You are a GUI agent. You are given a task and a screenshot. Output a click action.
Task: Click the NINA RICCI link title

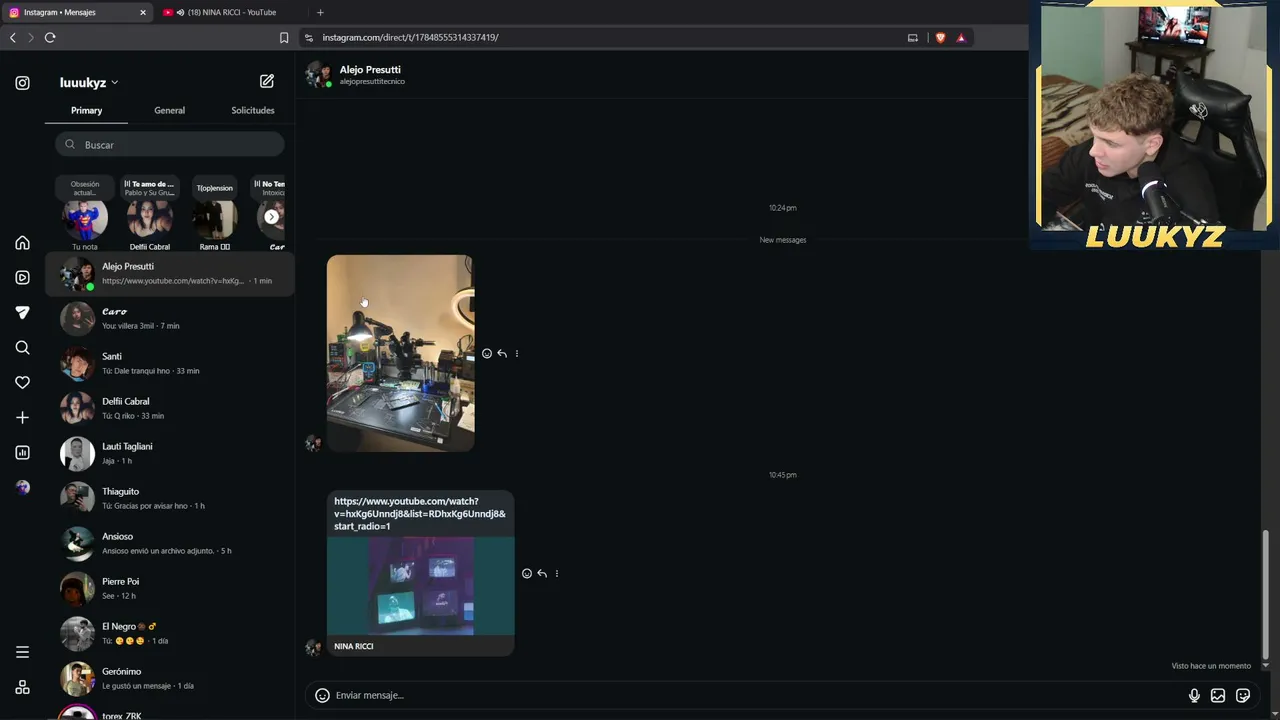coord(354,647)
